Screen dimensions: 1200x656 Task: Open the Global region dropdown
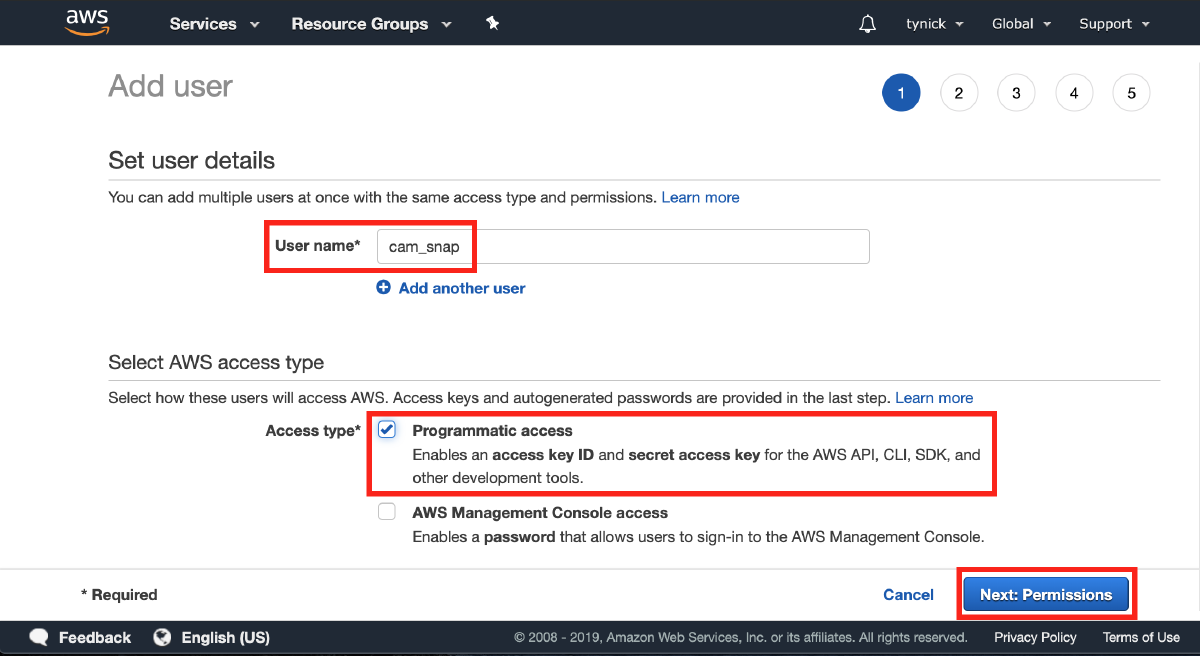(1022, 24)
